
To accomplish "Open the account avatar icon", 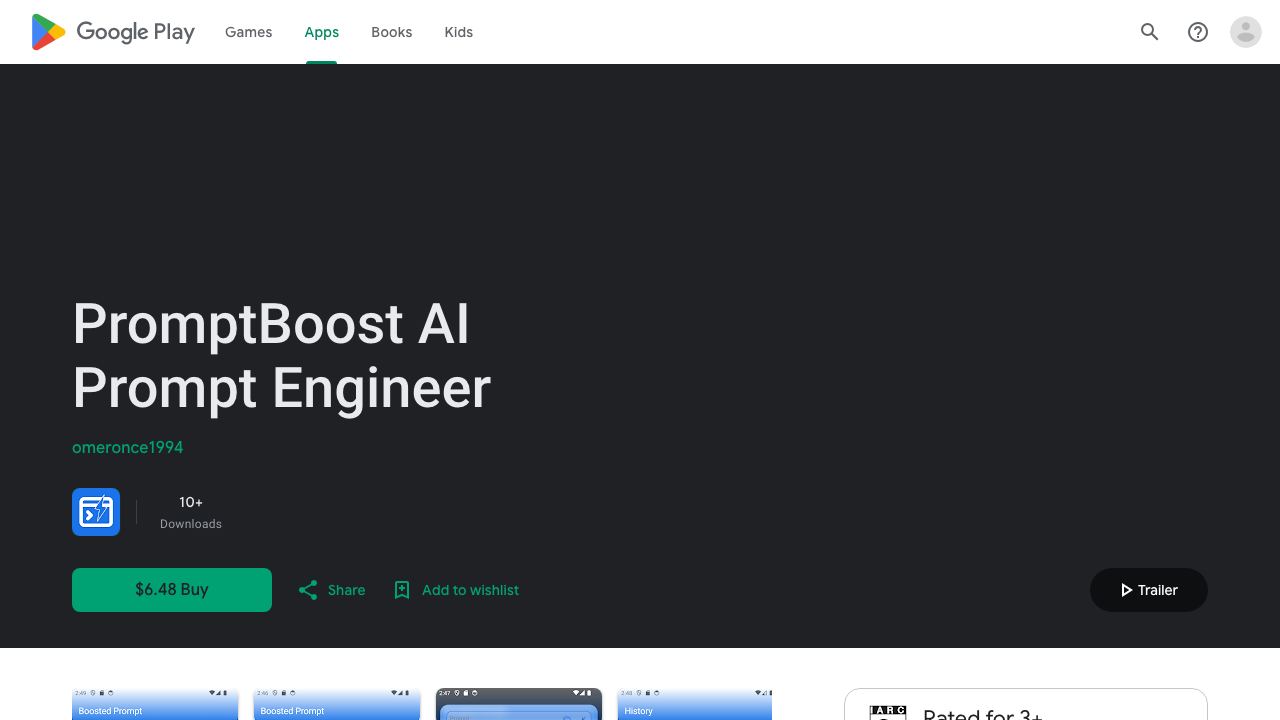I will (x=1246, y=32).
